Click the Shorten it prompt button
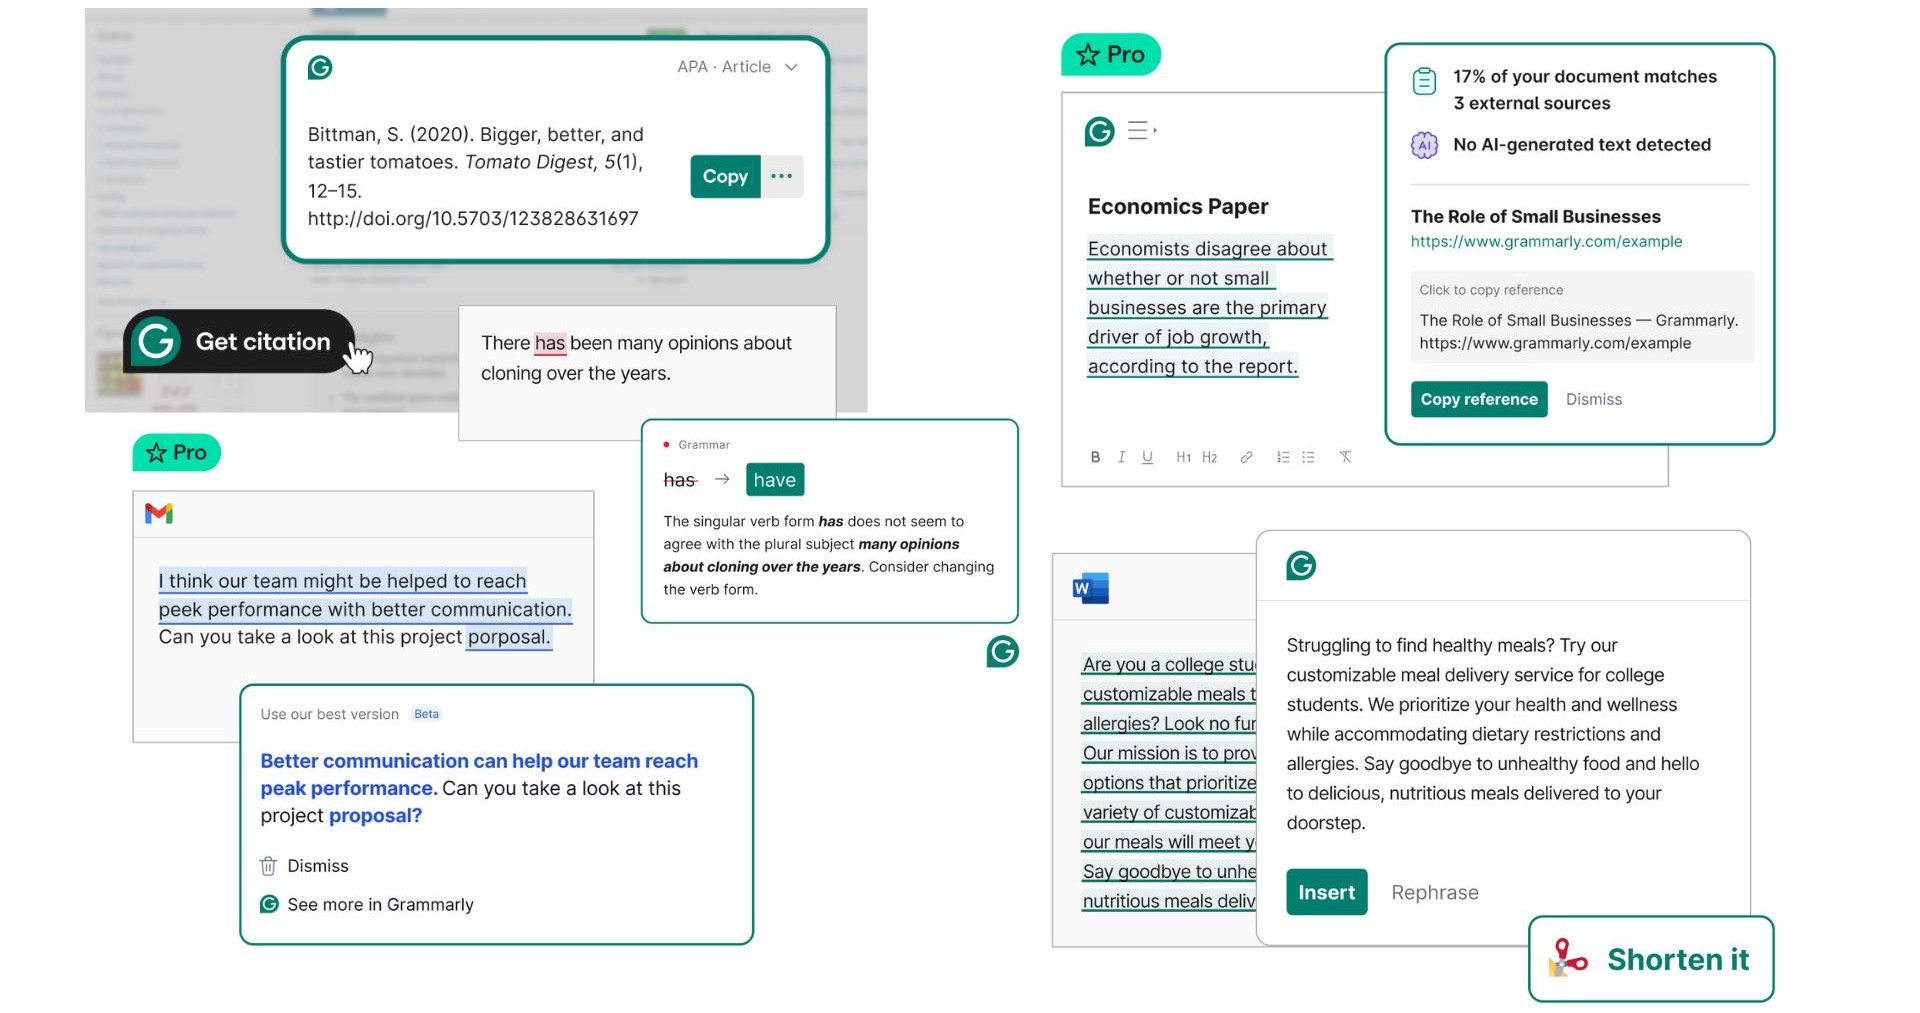 (1651, 959)
